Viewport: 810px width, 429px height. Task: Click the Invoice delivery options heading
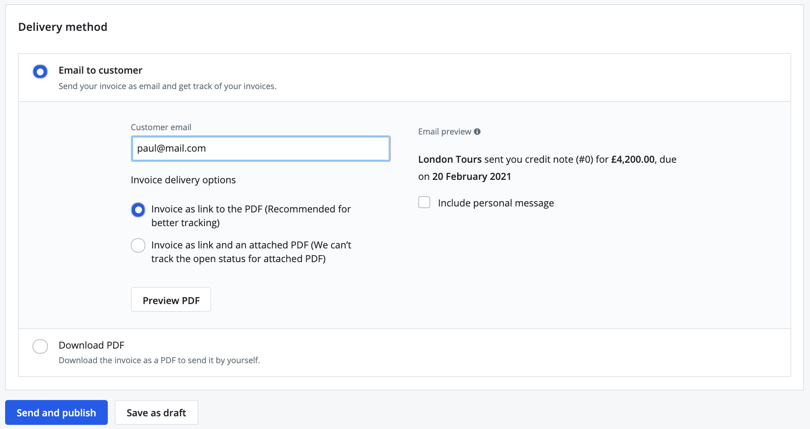coord(183,180)
